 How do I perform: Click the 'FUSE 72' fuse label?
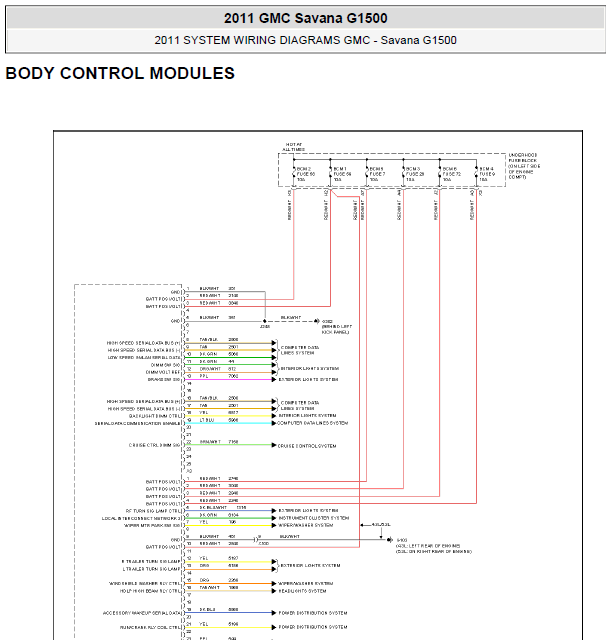pyautogui.click(x=452, y=174)
